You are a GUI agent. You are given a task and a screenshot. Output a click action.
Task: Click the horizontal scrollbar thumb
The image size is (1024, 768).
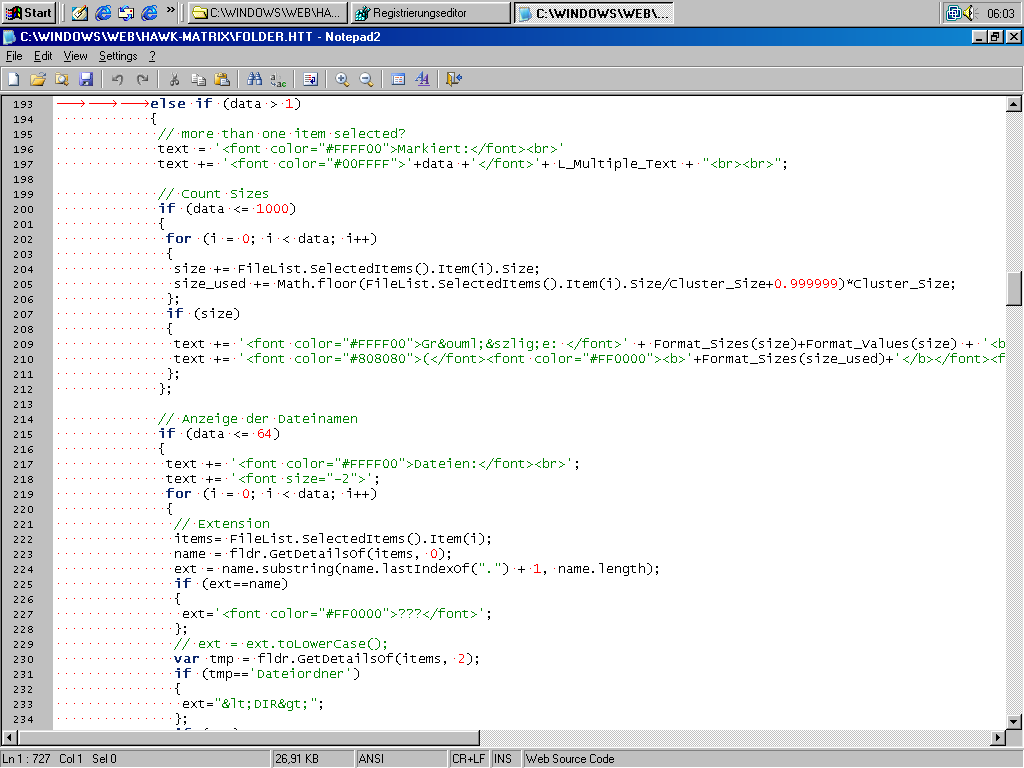(x=249, y=737)
